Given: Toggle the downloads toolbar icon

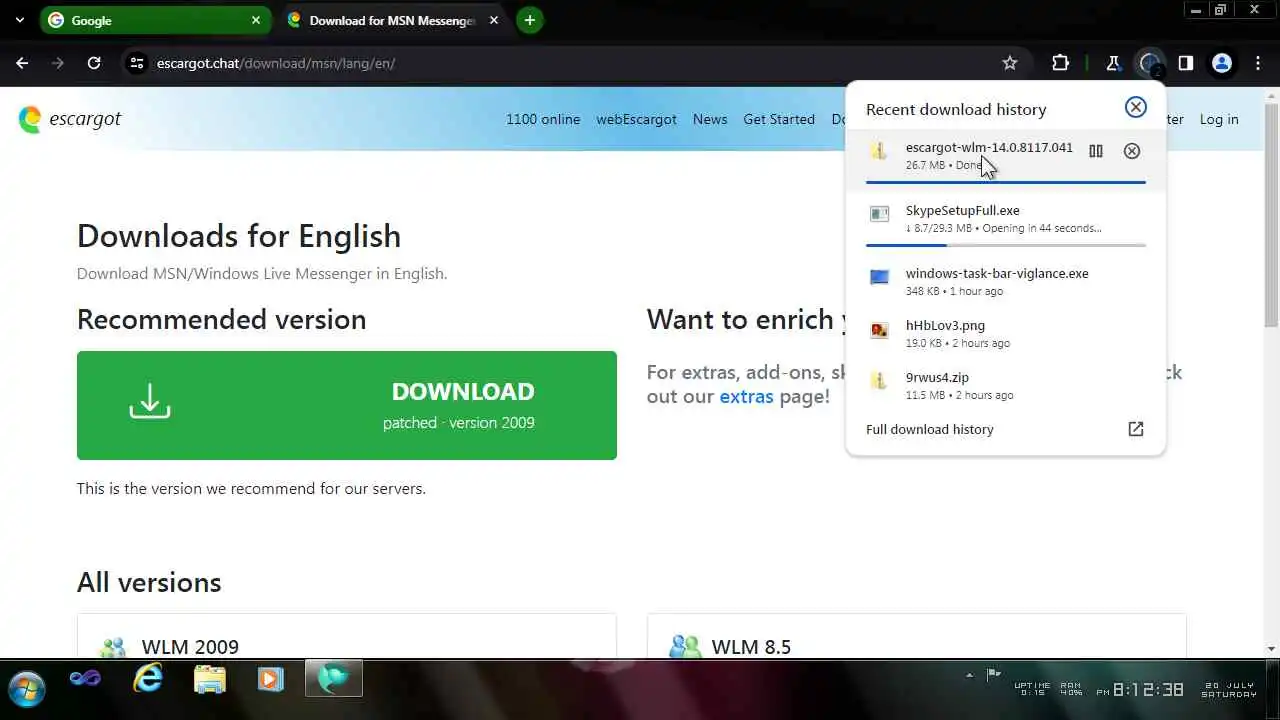Looking at the screenshot, I should (1150, 63).
